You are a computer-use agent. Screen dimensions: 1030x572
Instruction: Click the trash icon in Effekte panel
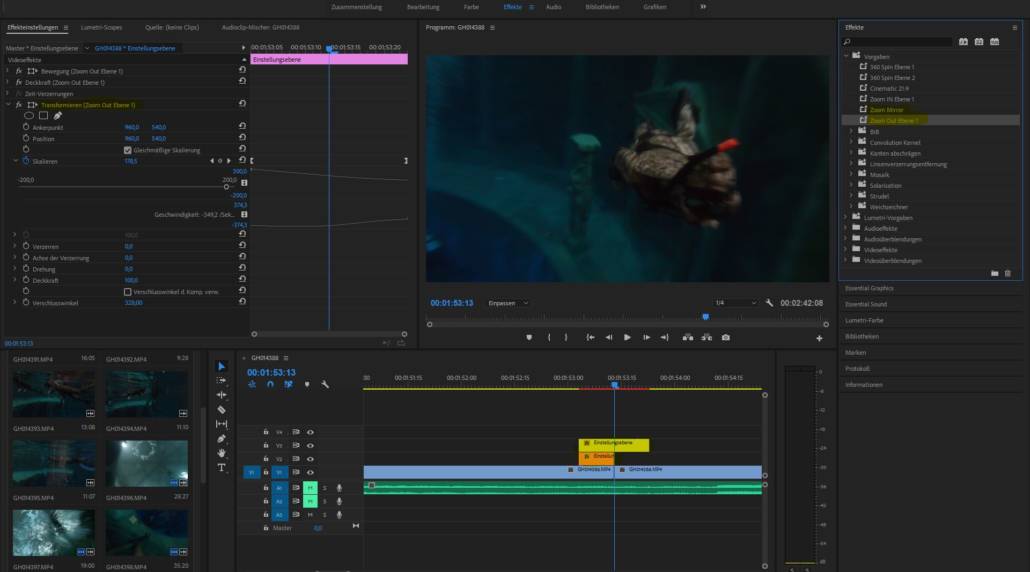pyautogui.click(x=1008, y=273)
